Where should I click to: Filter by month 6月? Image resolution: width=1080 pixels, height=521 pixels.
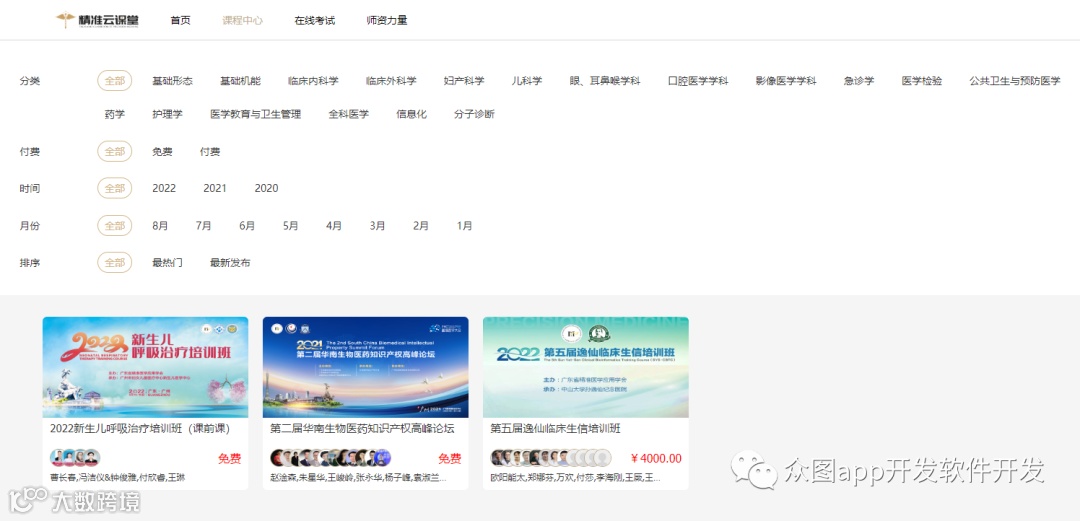point(247,225)
